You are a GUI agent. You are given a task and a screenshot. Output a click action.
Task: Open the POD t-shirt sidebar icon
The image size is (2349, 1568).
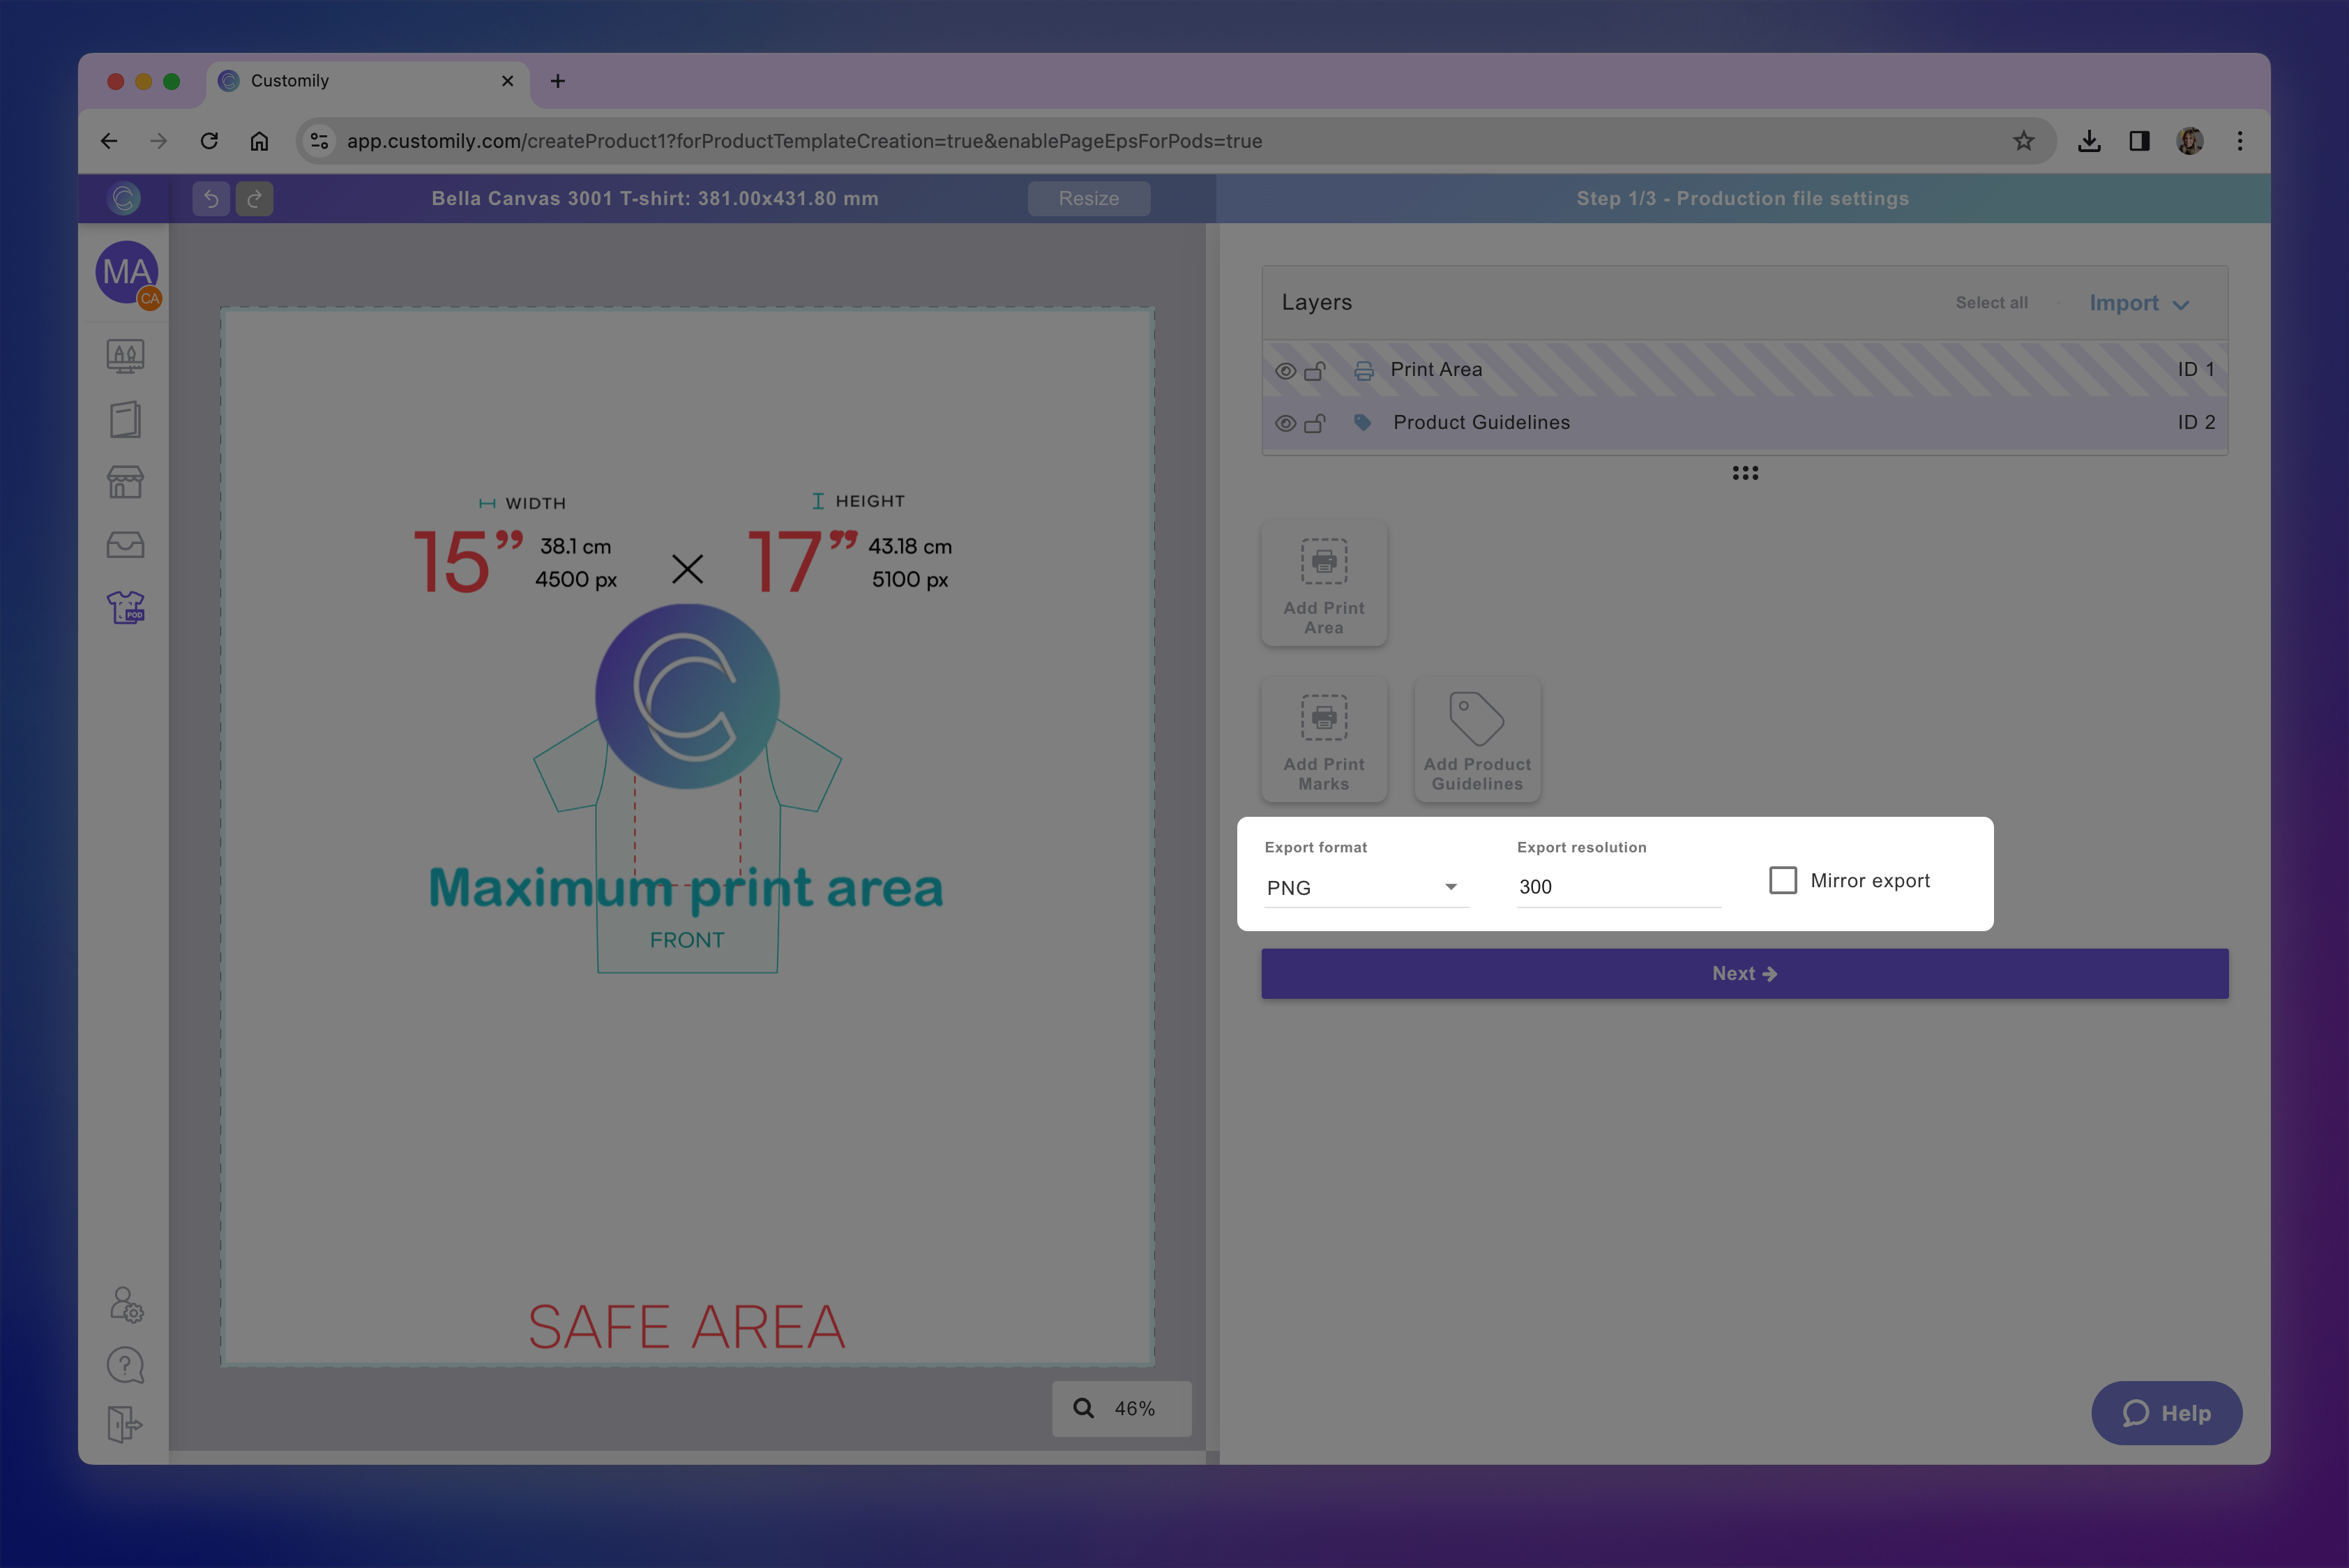pyautogui.click(x=126, y=607)
